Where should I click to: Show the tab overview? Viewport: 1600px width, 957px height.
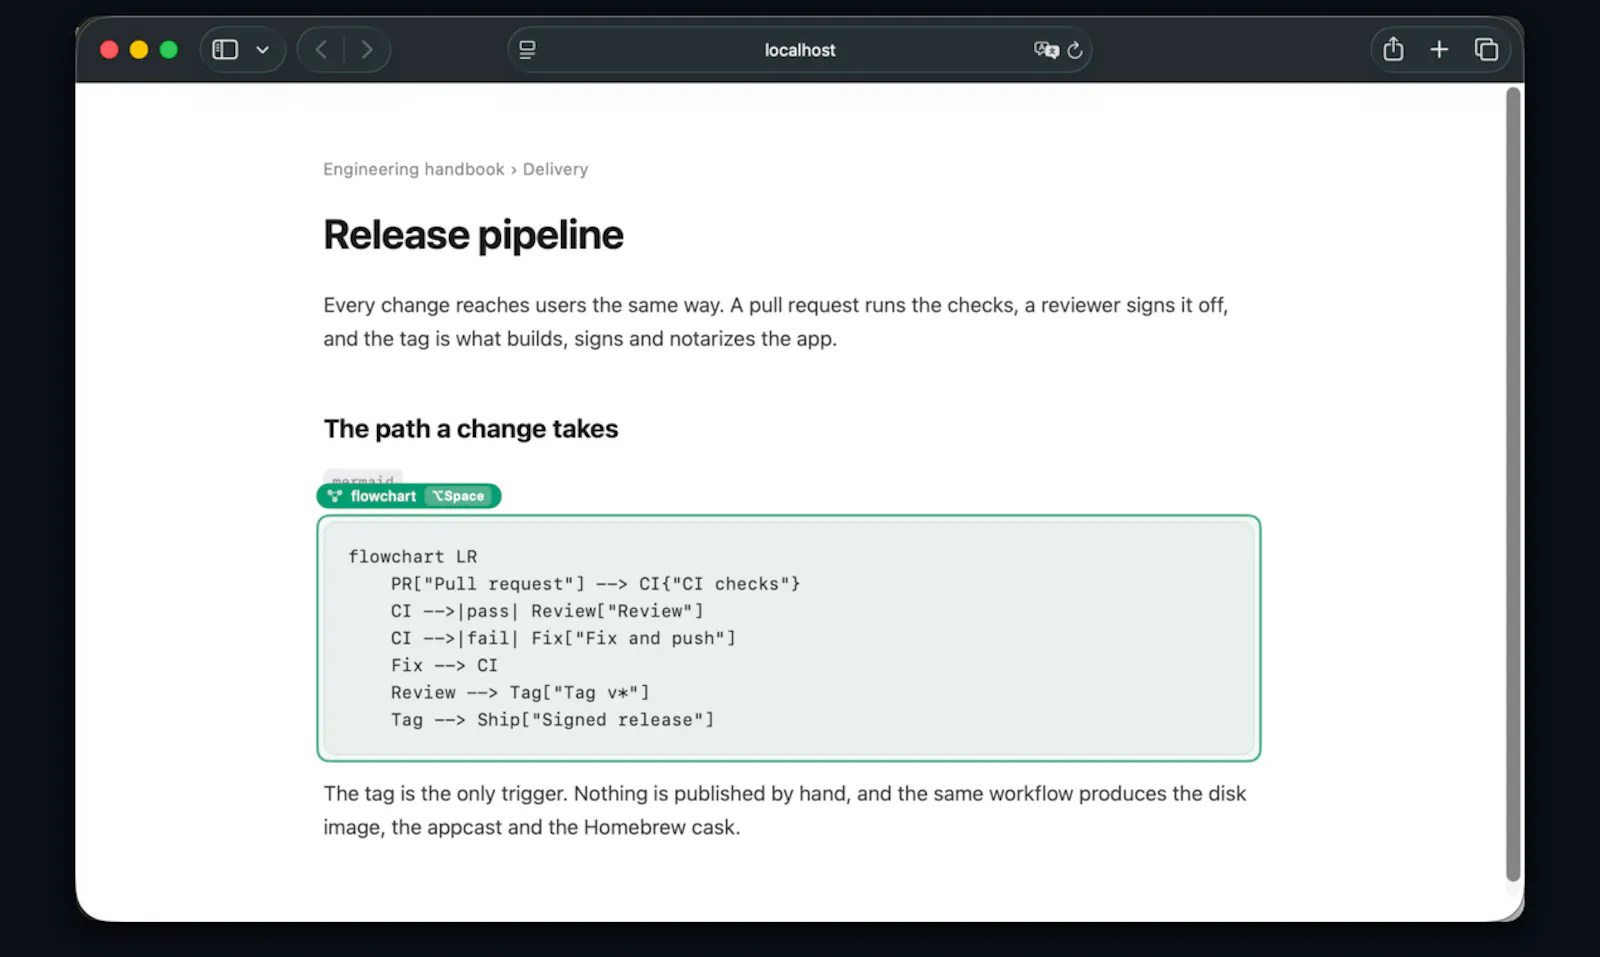click(x=1486, y=50)
